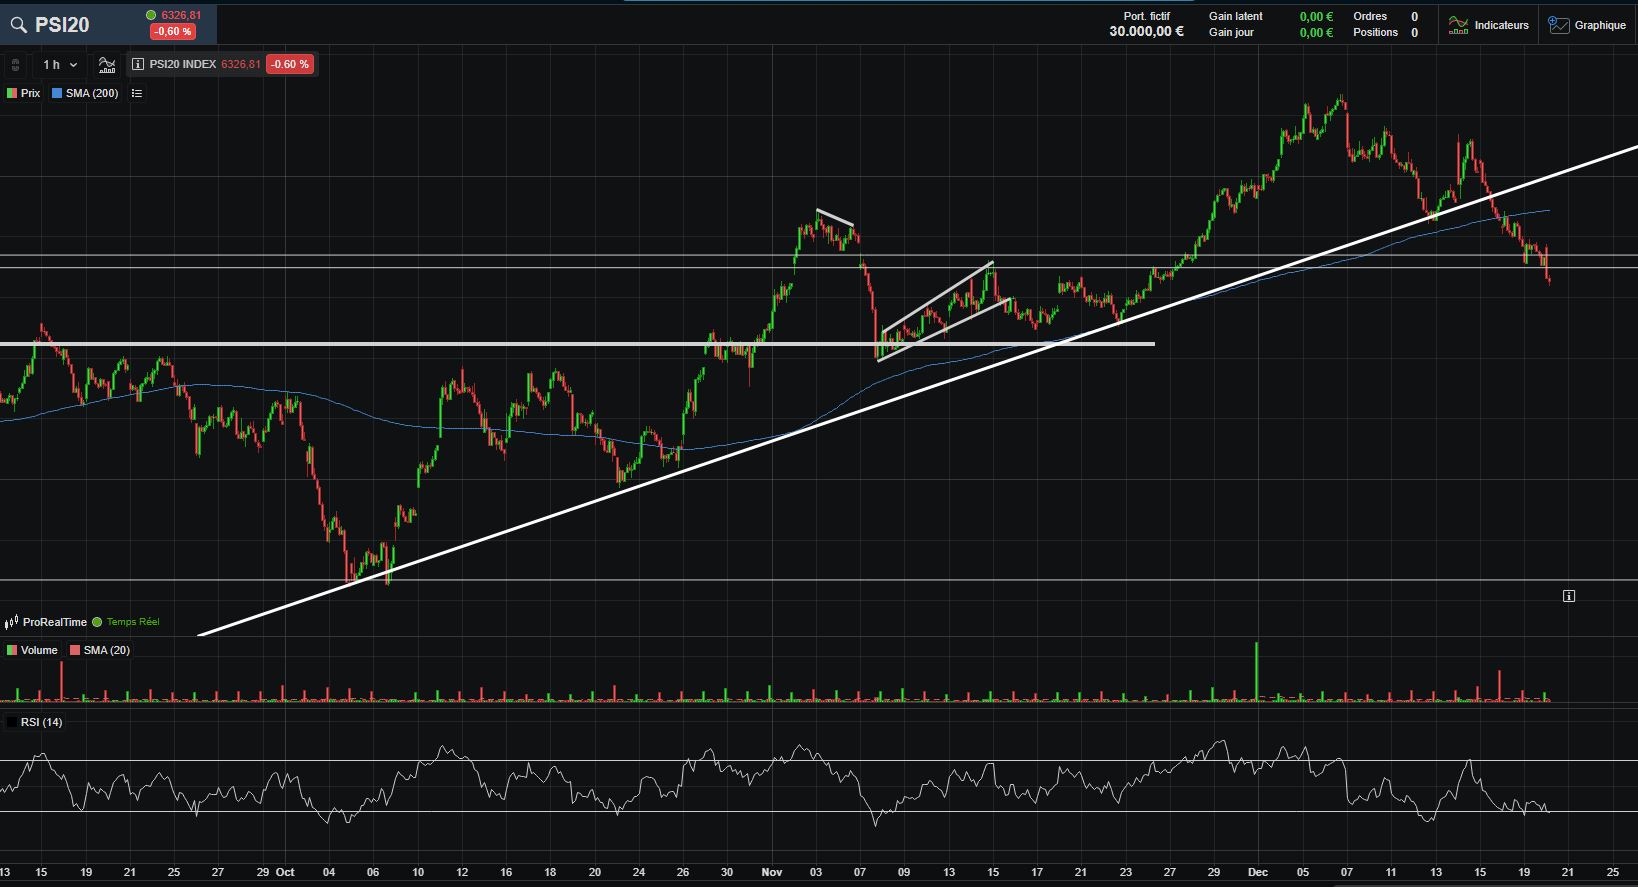Open the Indicateurs menu
Screen dimensions: 1638x887
click(x=1489, y=25)
